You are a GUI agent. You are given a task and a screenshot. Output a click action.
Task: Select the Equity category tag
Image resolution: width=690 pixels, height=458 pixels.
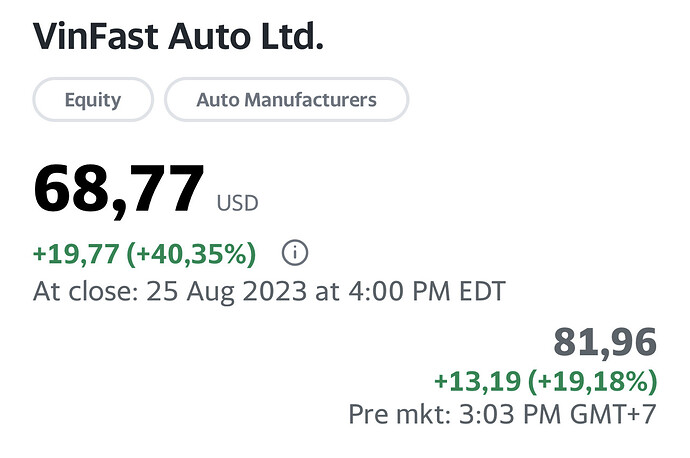93,100
